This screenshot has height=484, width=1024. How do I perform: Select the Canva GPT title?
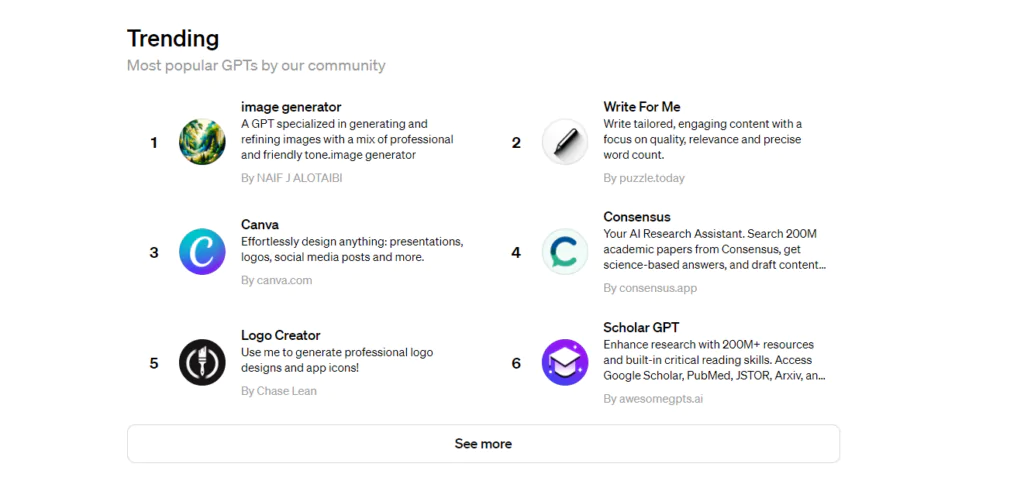click(260, 225)
